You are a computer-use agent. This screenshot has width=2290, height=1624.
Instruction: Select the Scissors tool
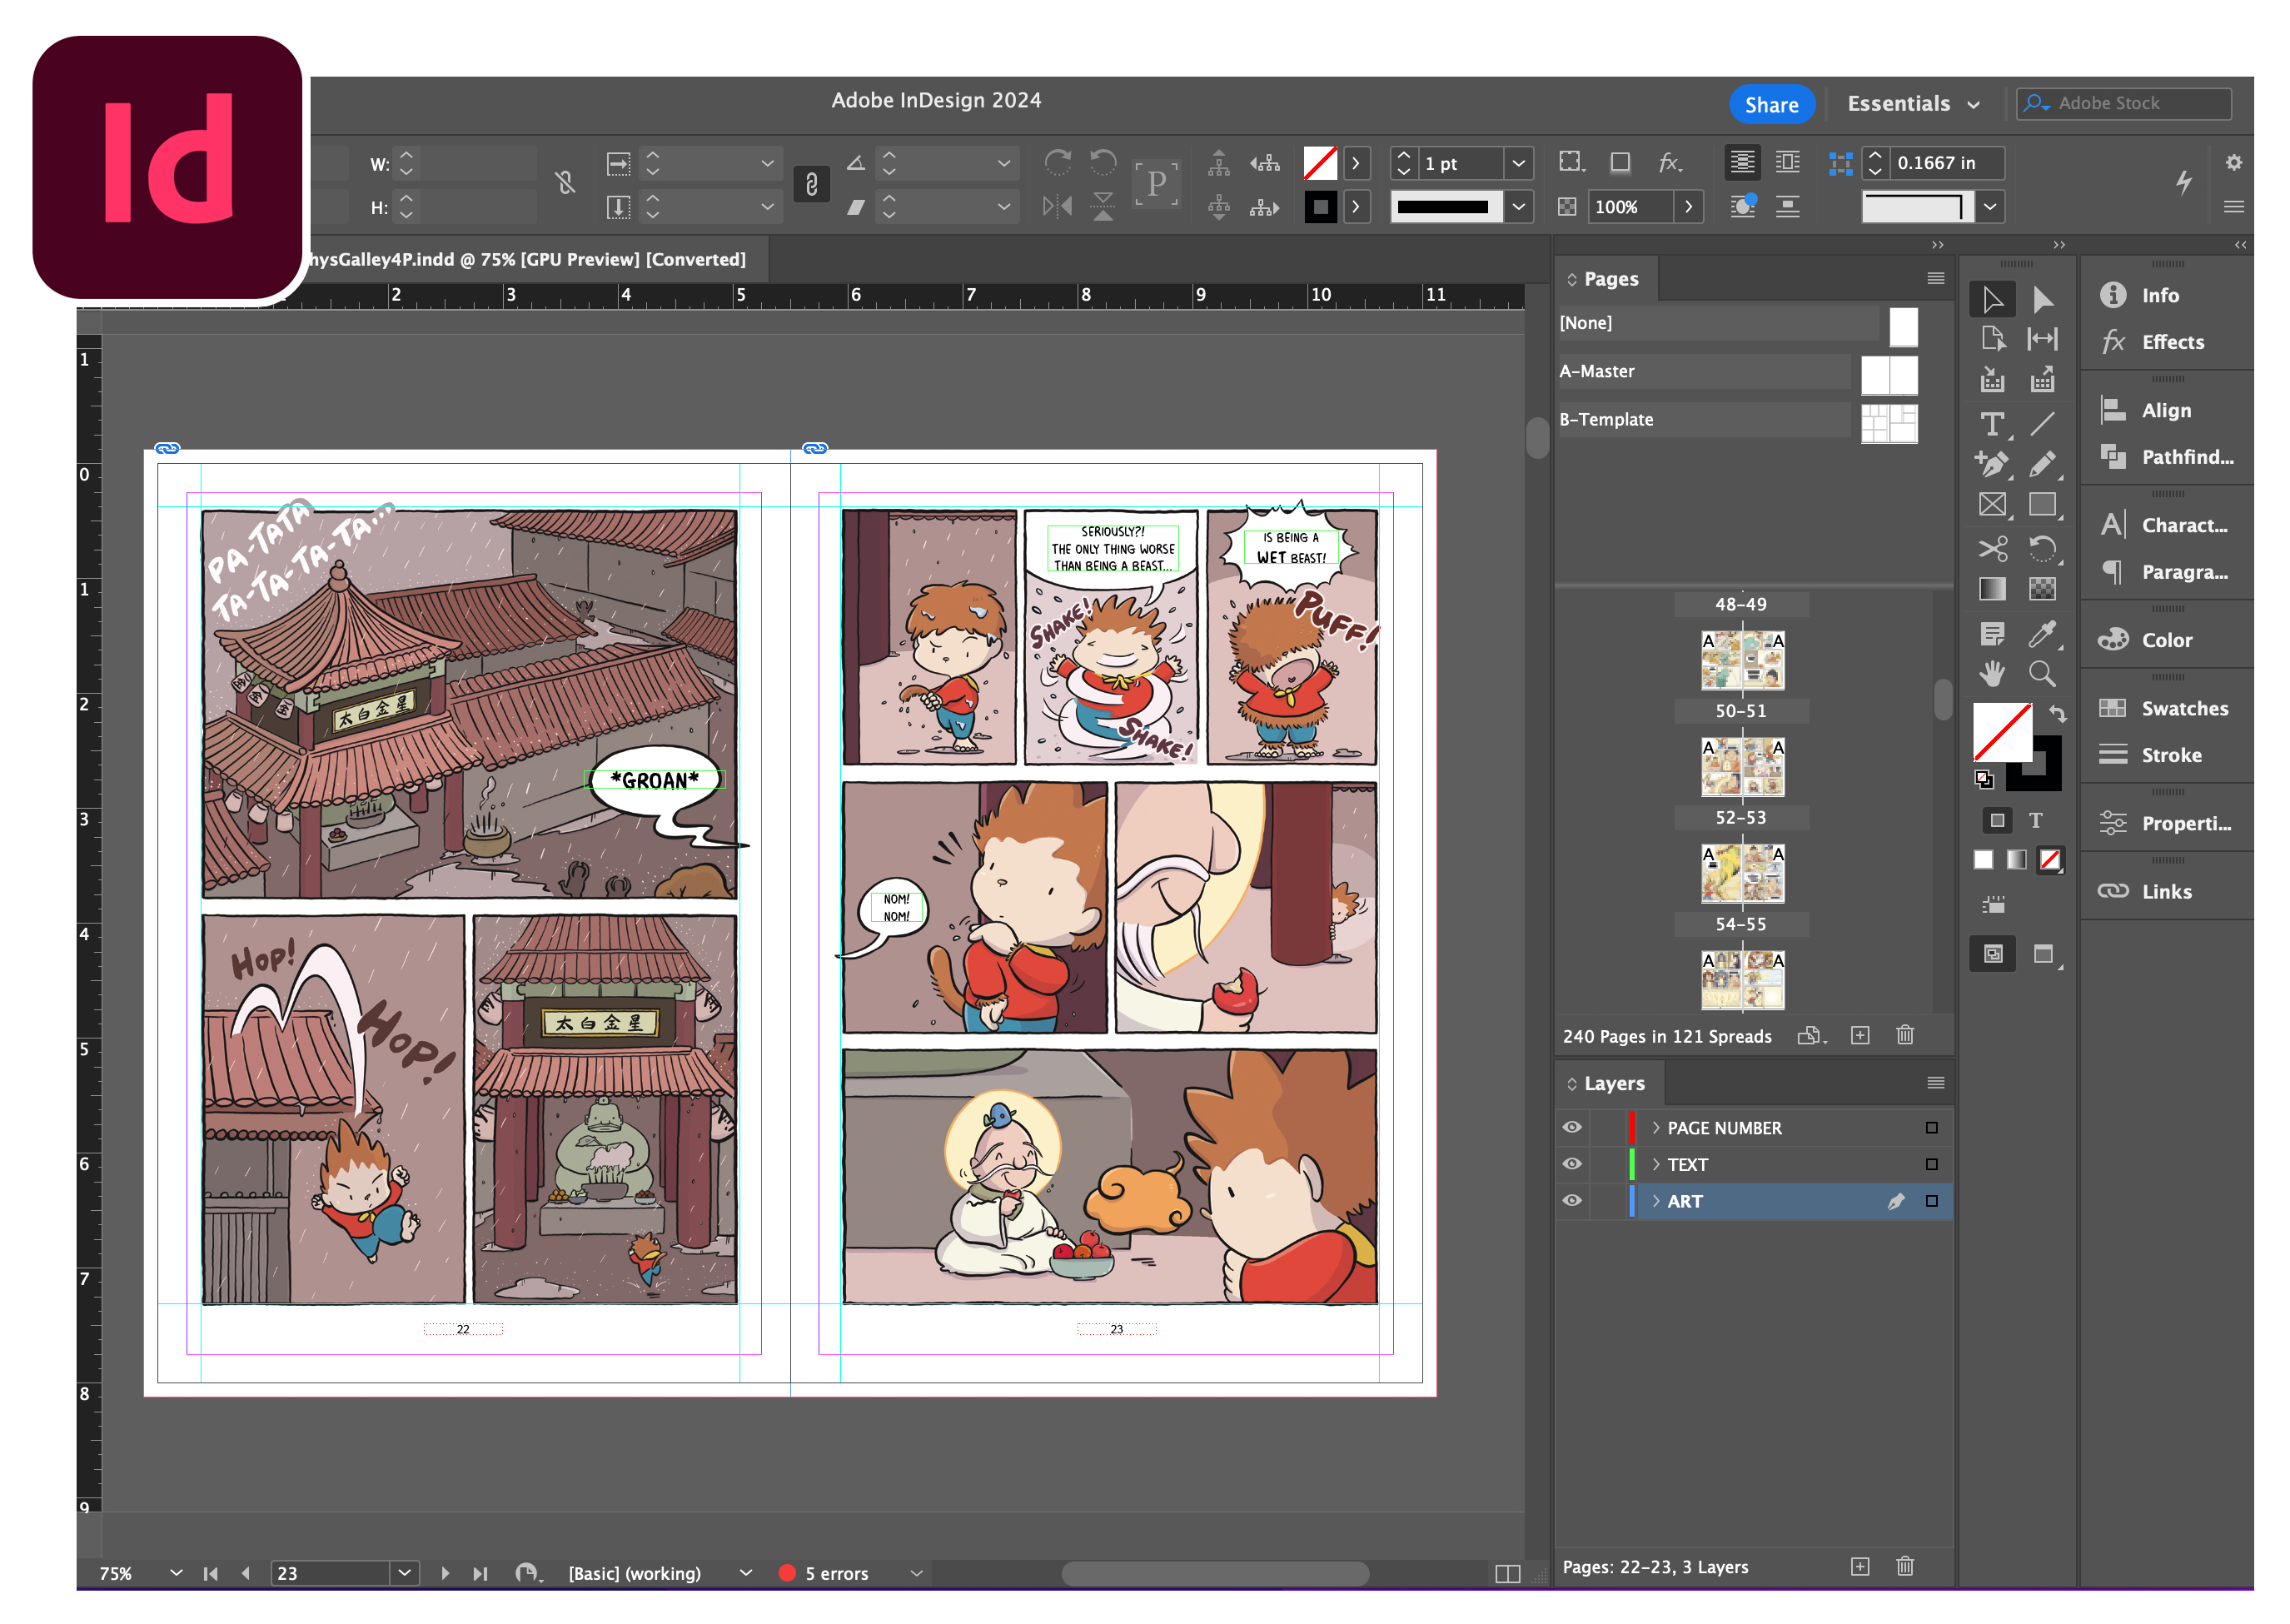pos(1991,549)
